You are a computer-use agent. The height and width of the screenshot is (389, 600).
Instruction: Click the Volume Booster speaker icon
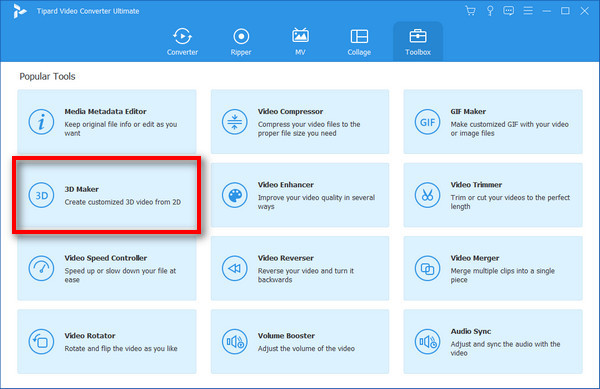tap(235, 342)
